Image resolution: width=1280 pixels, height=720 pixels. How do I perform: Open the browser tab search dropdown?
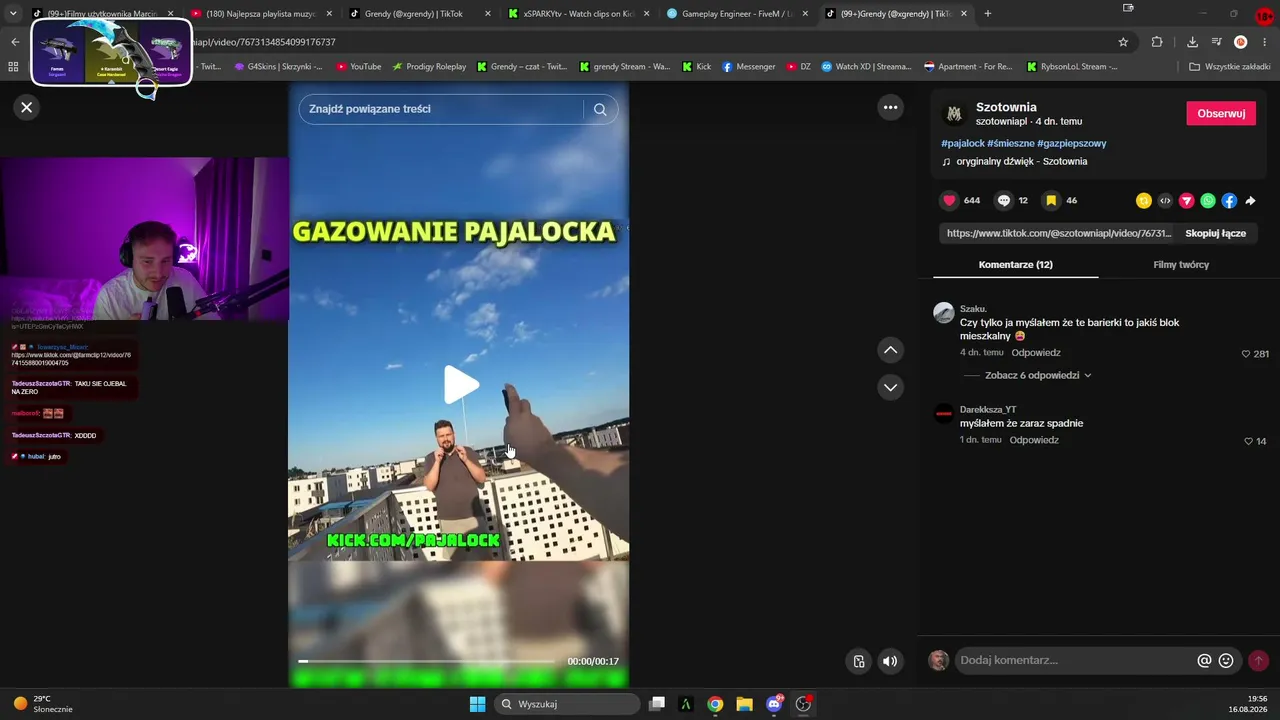pos(13,14)
